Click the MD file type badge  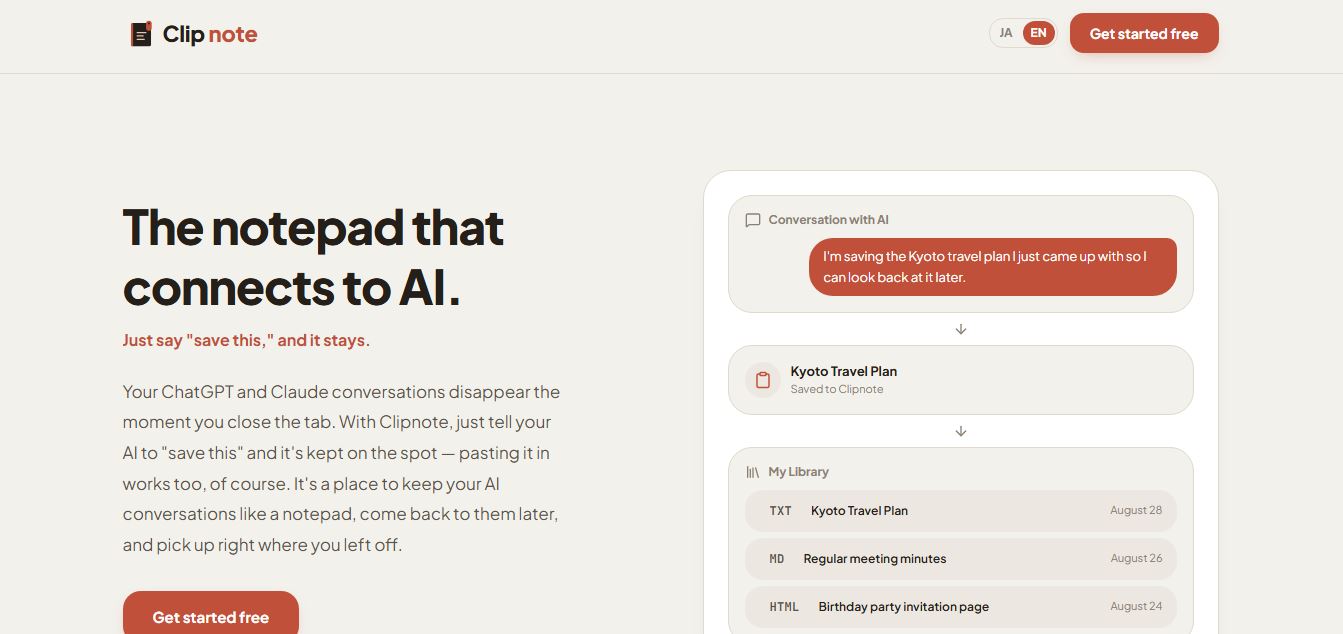[x=777, y=559]
